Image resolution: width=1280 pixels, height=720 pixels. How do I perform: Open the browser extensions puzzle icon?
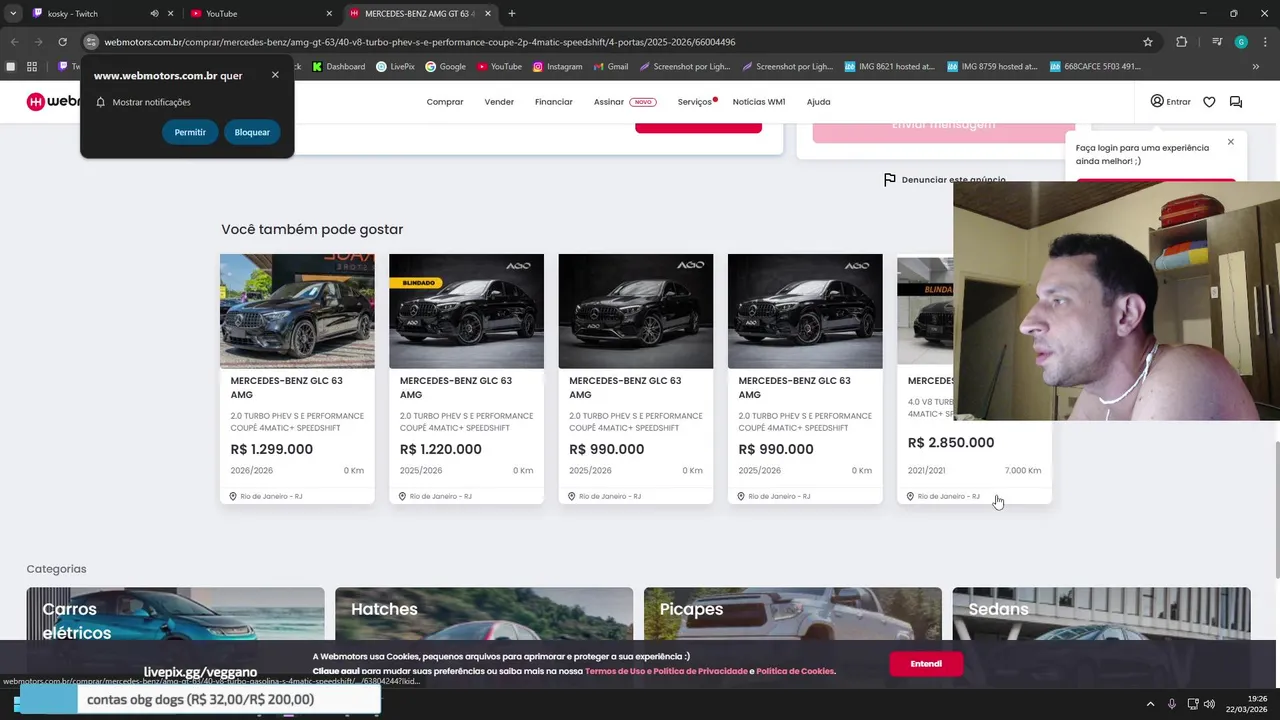pyautogui.click(x=1182, y=42)
